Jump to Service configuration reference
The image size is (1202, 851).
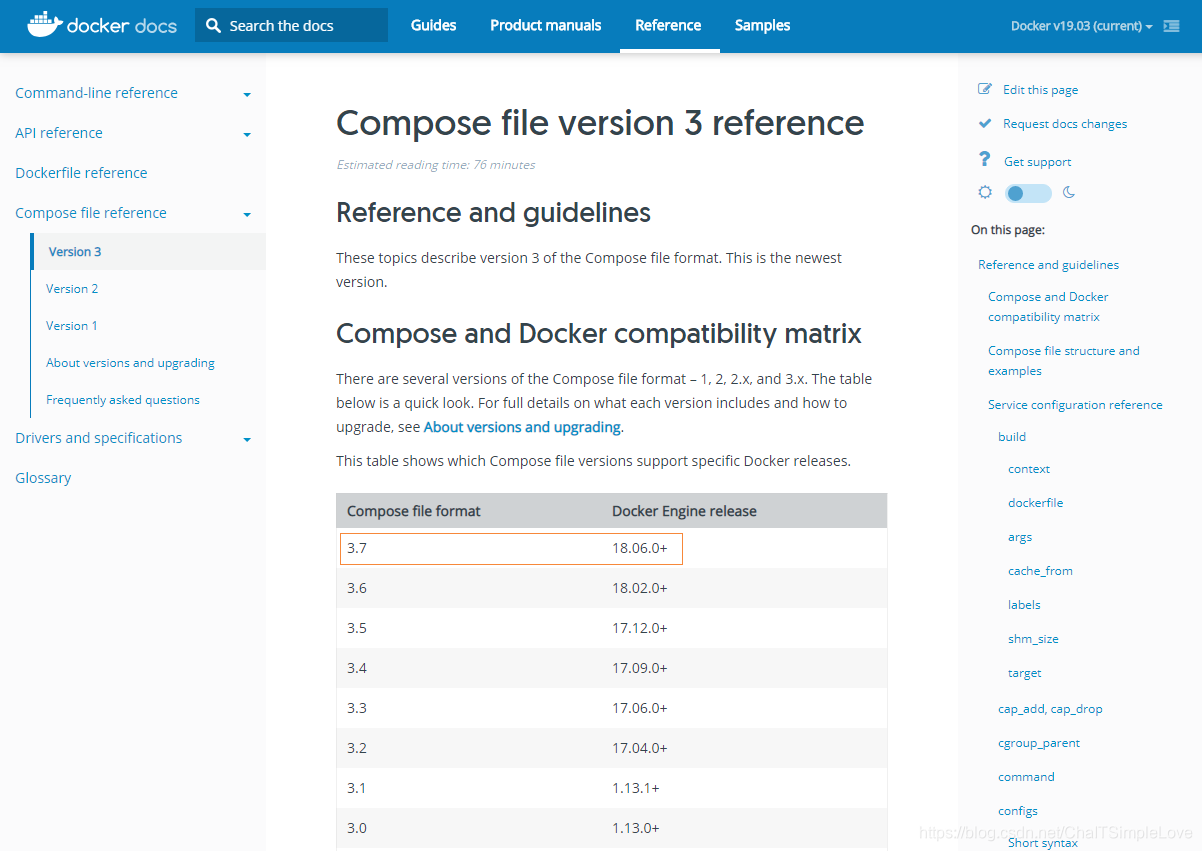coord(1075,405)
